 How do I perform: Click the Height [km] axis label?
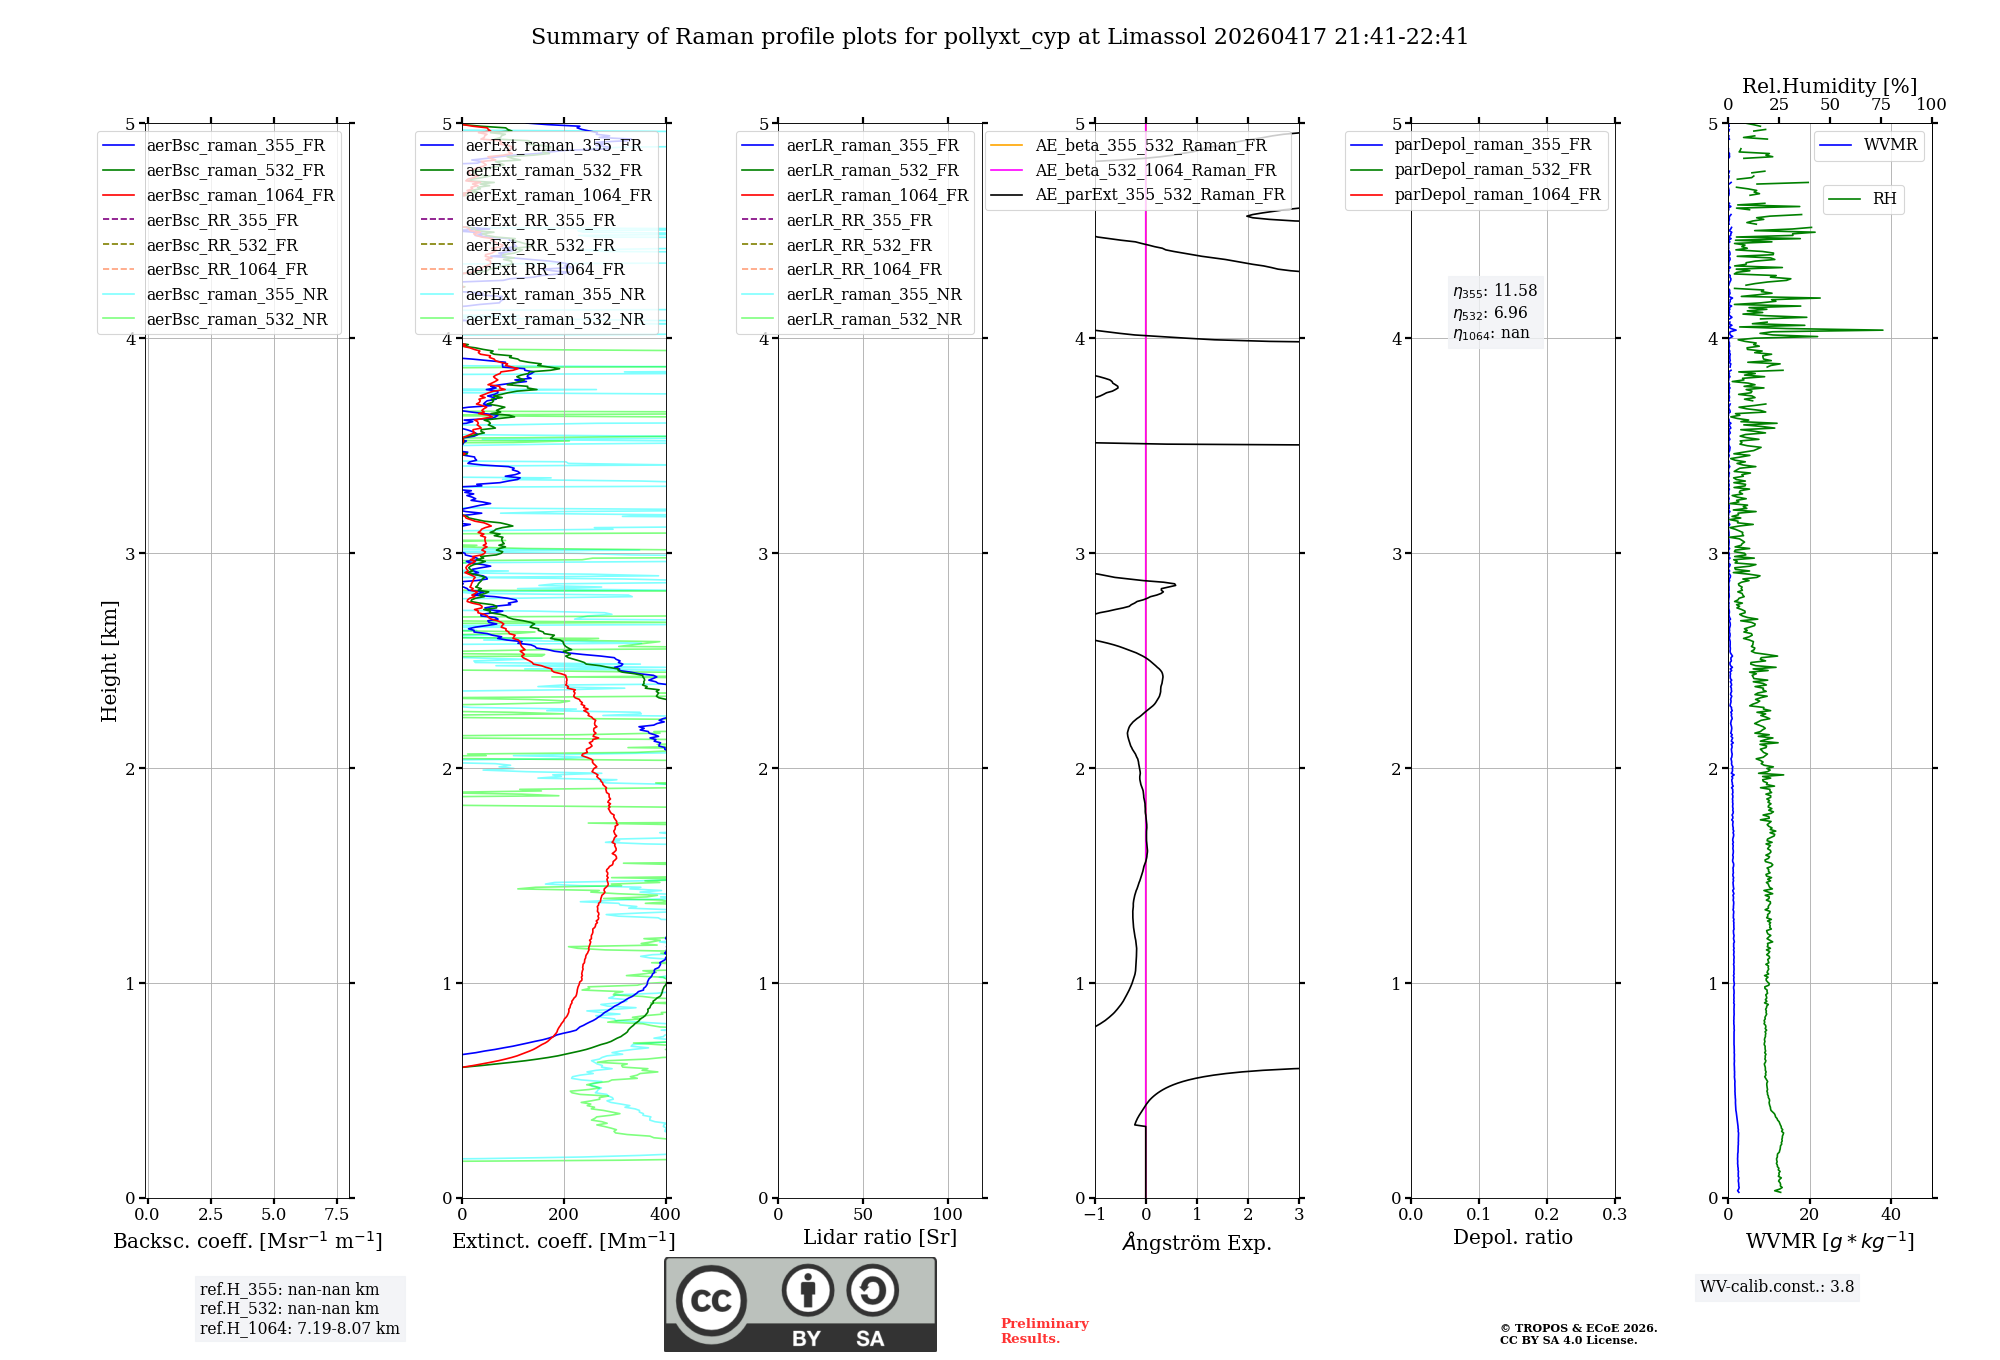pos(109,661)
